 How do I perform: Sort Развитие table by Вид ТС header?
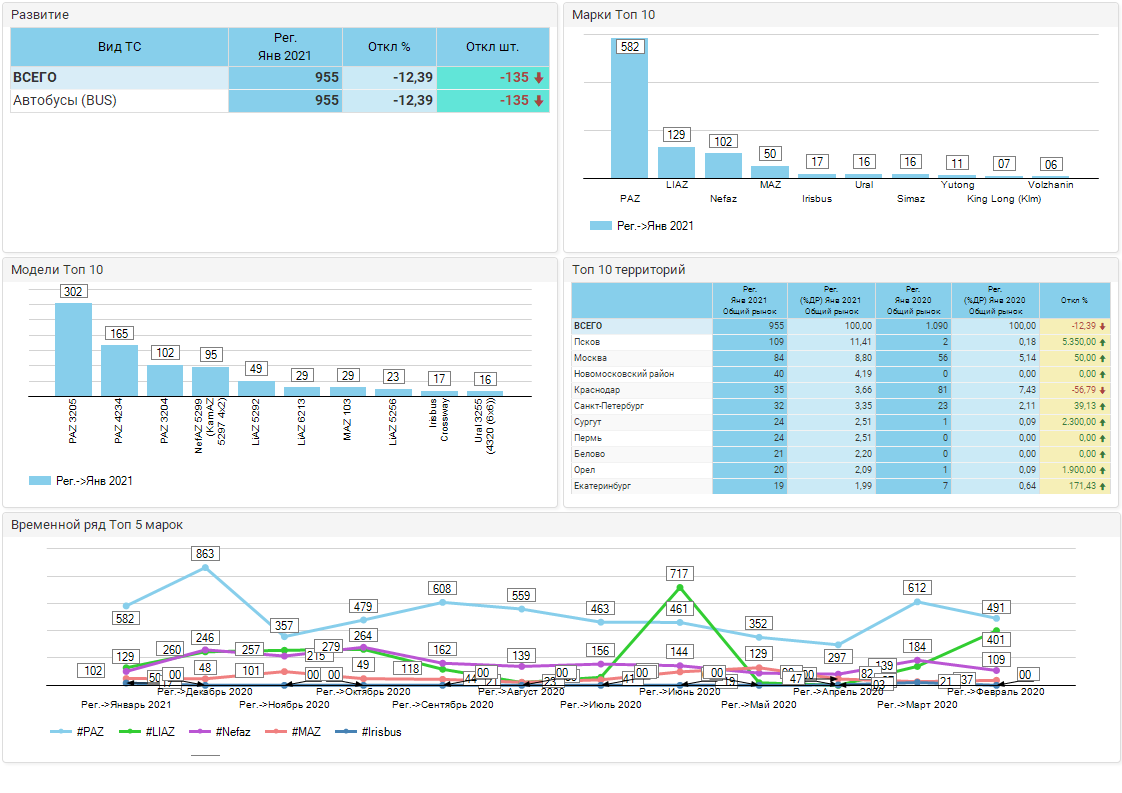(x=119, y=47)
